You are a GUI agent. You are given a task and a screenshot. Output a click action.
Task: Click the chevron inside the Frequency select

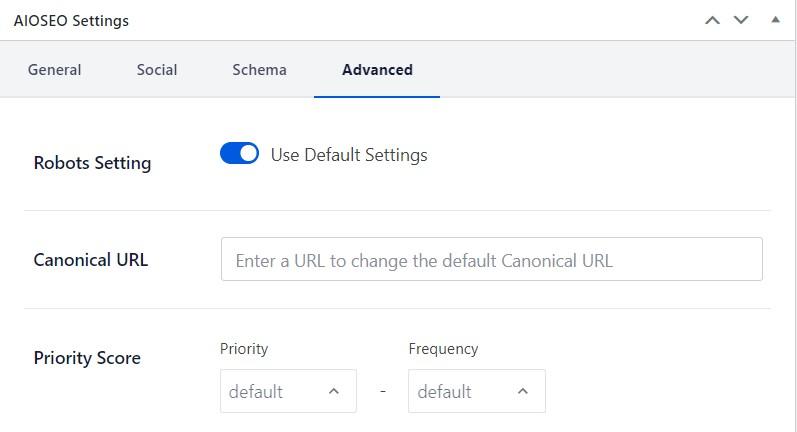pos(523,391)
